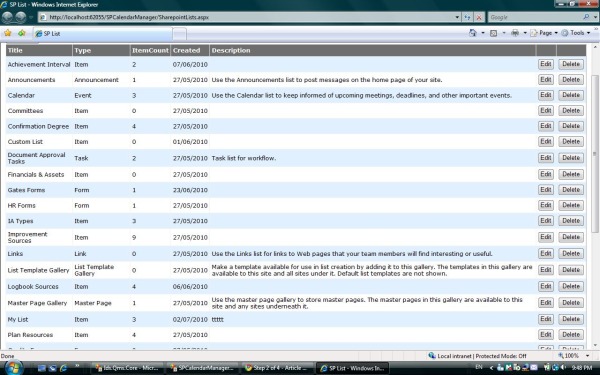Click the Google search input box
The image size is (600, 375).
coord(535,17)
